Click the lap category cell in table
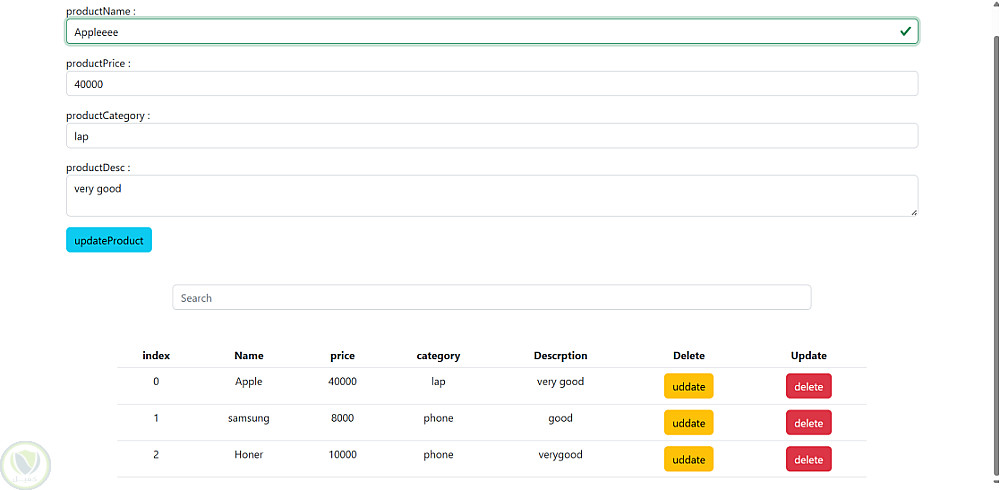Image resolution: width=1000 pixels, height=490 pixels. 438,382
